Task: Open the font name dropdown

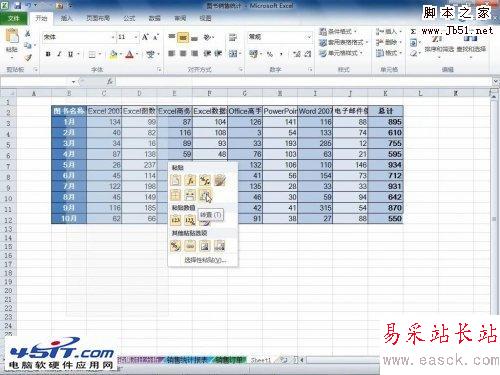Action: coord(113,37)
